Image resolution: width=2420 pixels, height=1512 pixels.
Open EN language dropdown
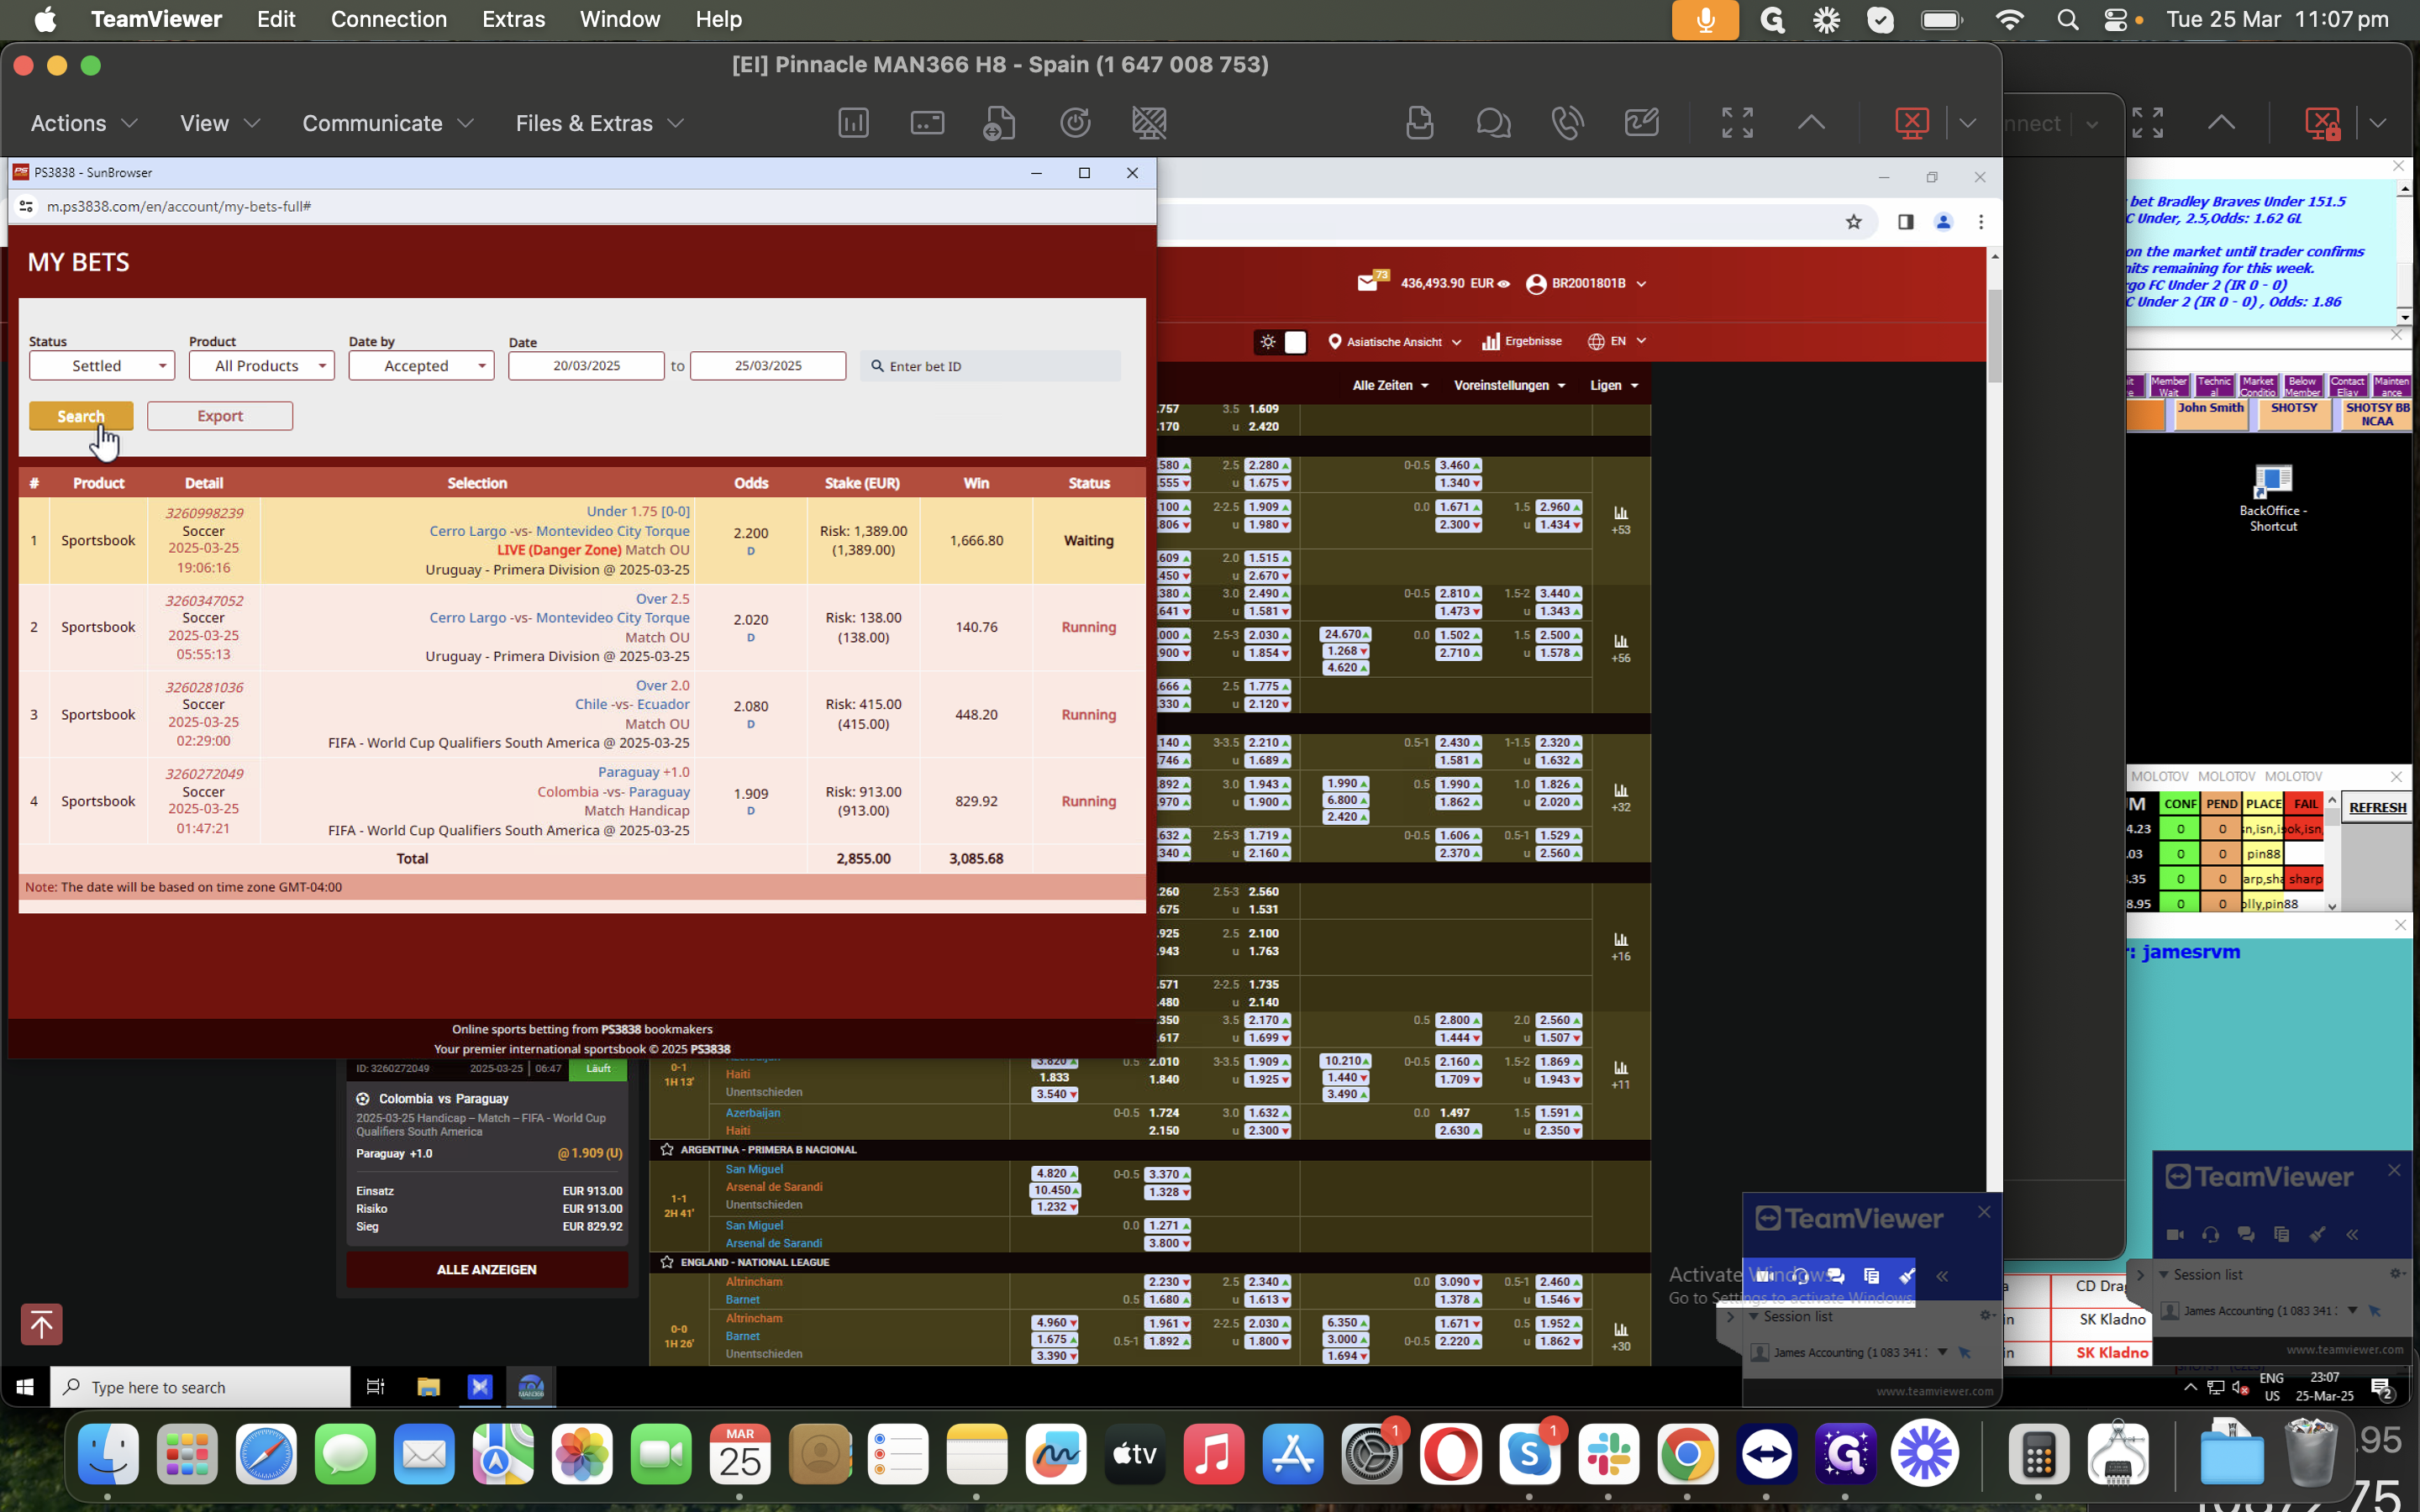click(x=1616, y=341)
